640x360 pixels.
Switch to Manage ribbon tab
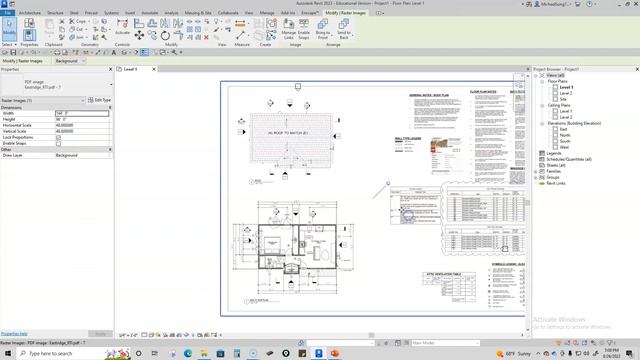coord(267,13)
